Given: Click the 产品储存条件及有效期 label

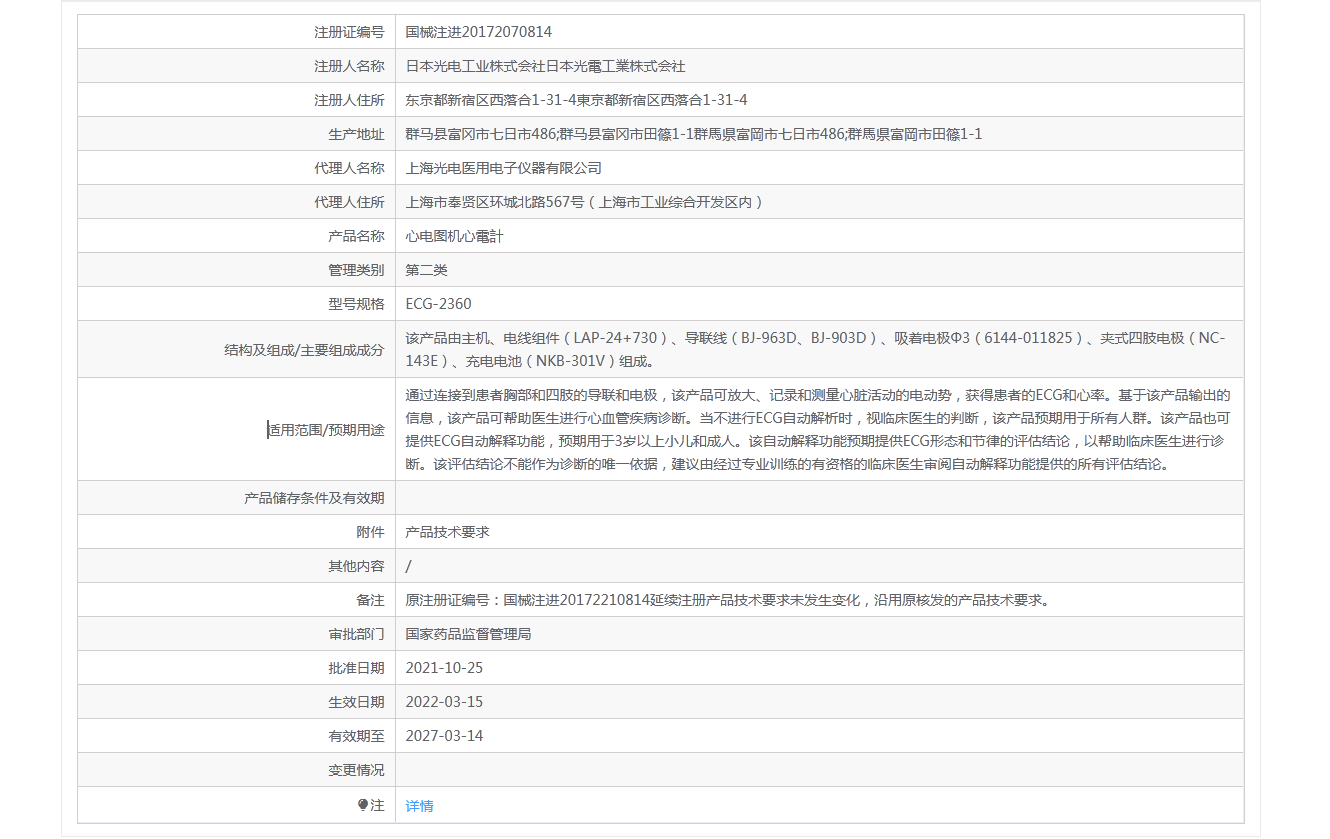Looking at the screenshot, I should point(314,498).
